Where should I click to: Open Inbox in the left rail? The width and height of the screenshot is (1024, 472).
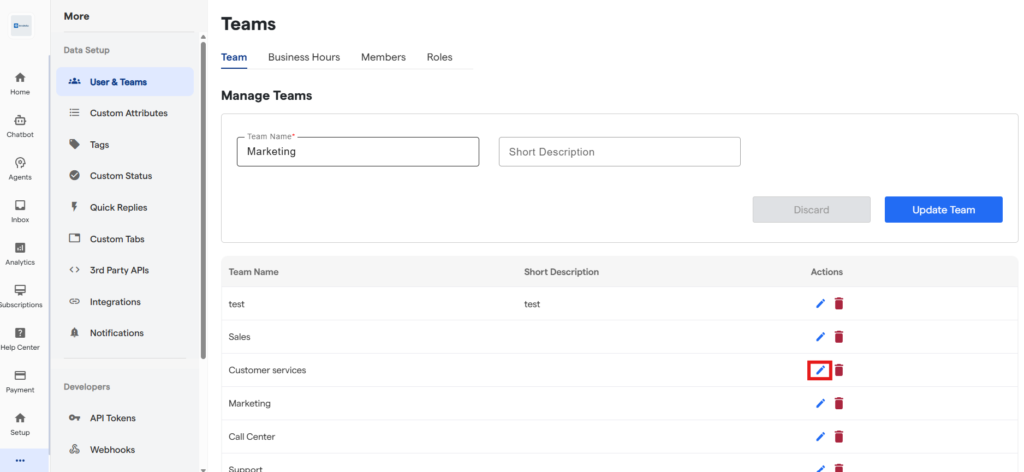pyautogui.click(x=20, y=211)
